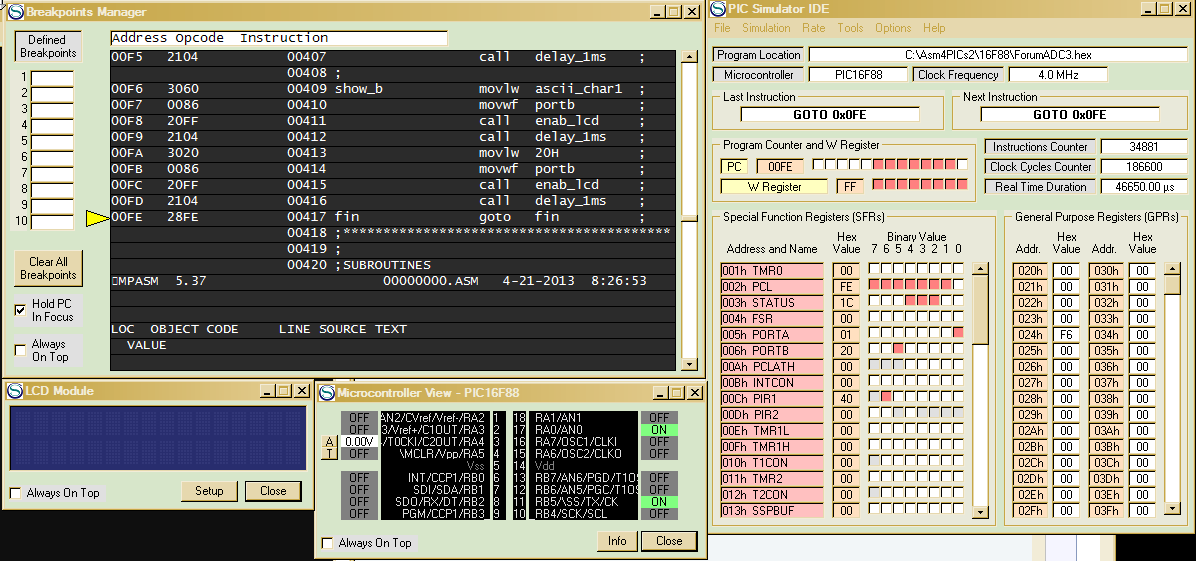Click the GPR 024h value F6
This screenshot has width=1196, height=561.
(1066, 334)
